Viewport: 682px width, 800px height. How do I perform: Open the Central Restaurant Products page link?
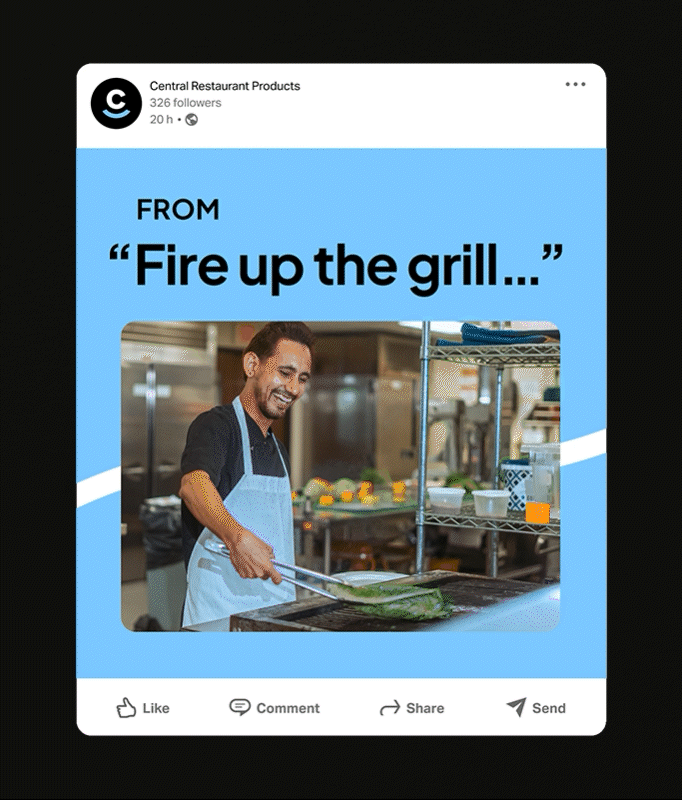point(224,86)
